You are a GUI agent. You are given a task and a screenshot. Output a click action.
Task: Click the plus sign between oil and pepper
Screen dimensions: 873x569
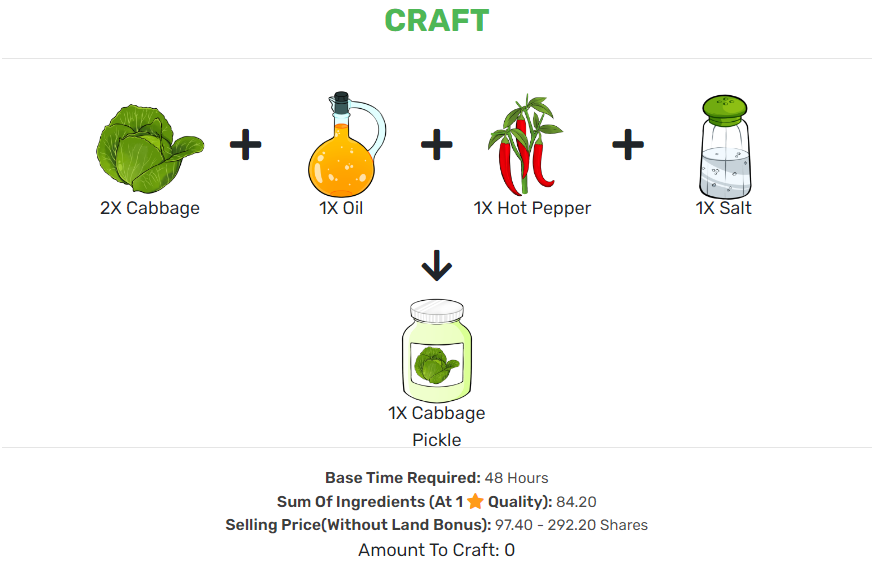[436, 145]
